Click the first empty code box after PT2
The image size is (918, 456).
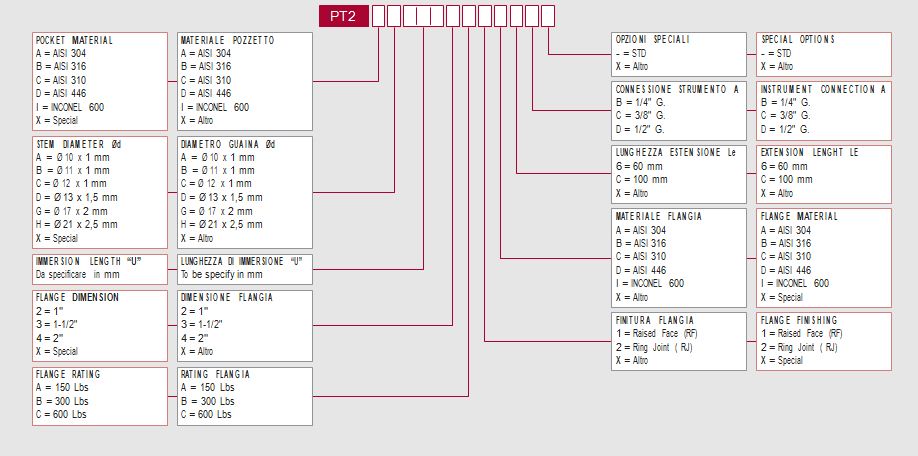[379, 16]
